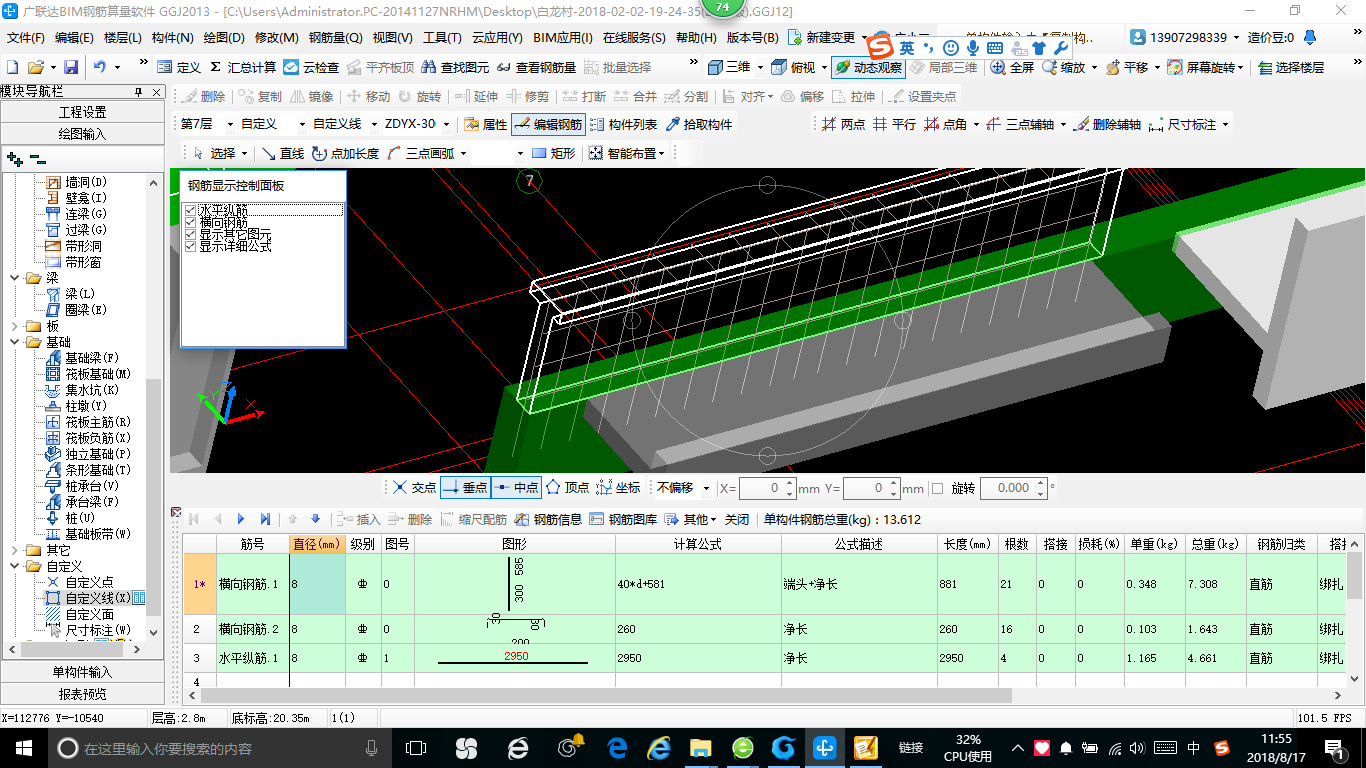This screenshot has height=768, width=1366.
Task: Select 筏板基础(M) in the tree
Action: [x=98, y=374]
